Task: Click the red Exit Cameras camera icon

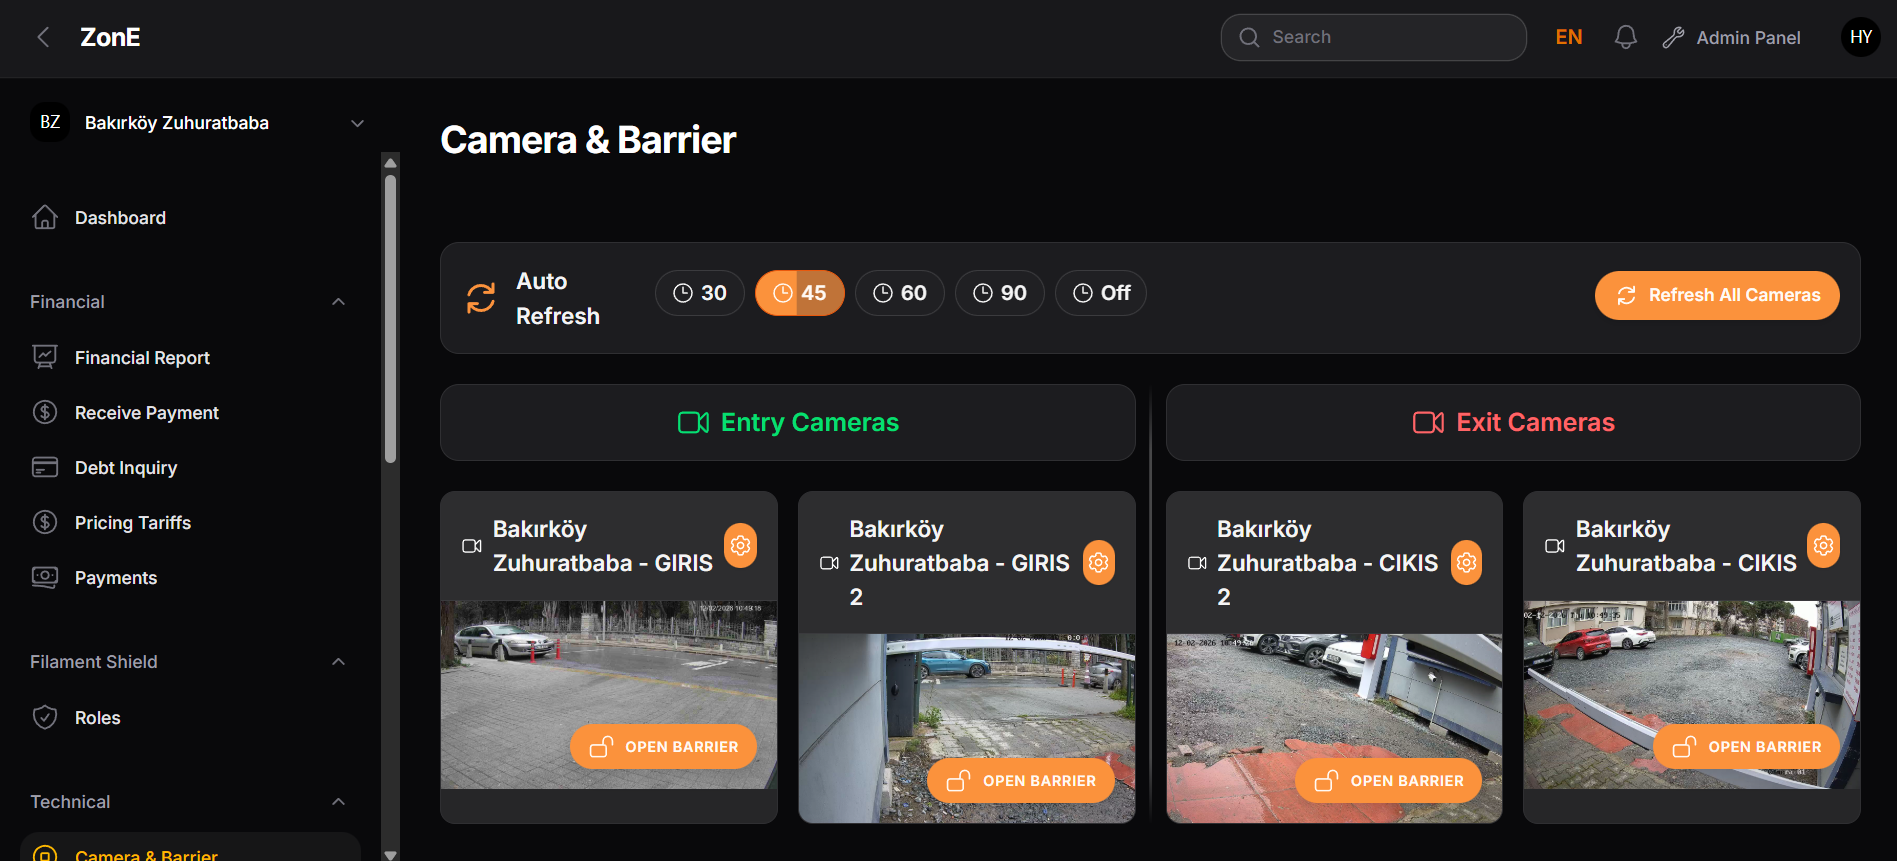Action: [x=1428, y=423]
